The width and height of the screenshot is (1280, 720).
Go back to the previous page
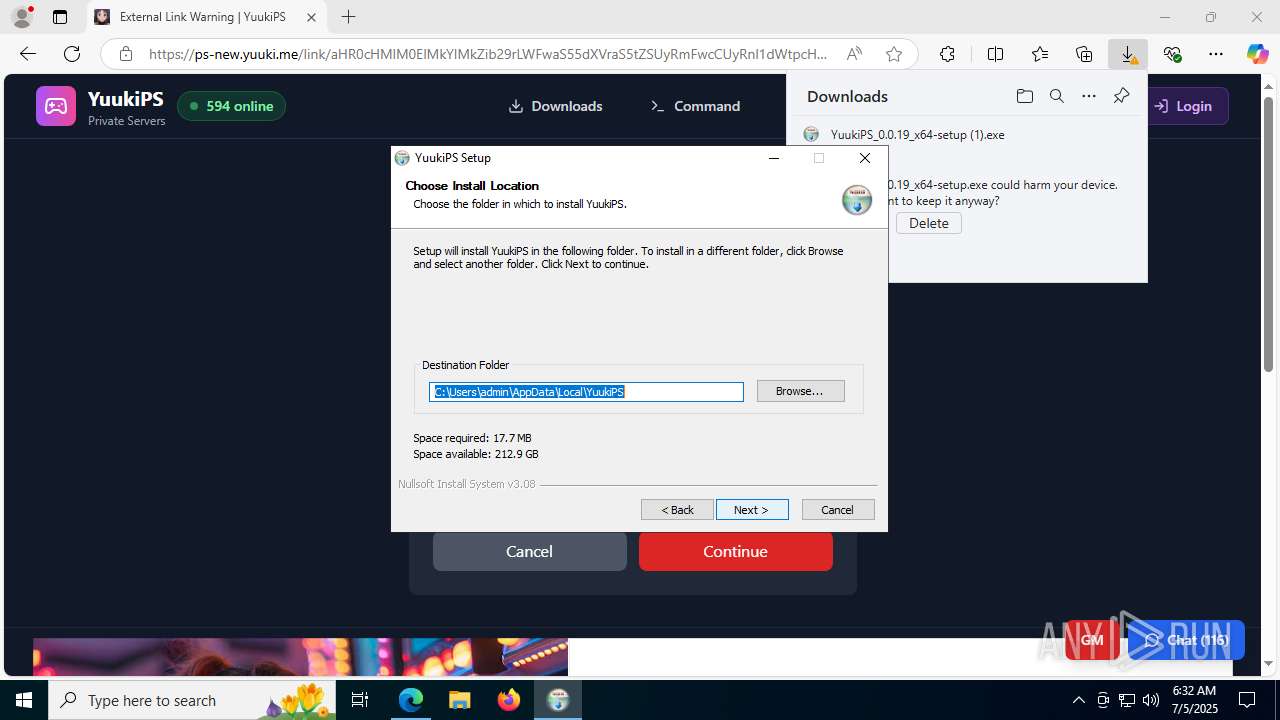point(28,54)
